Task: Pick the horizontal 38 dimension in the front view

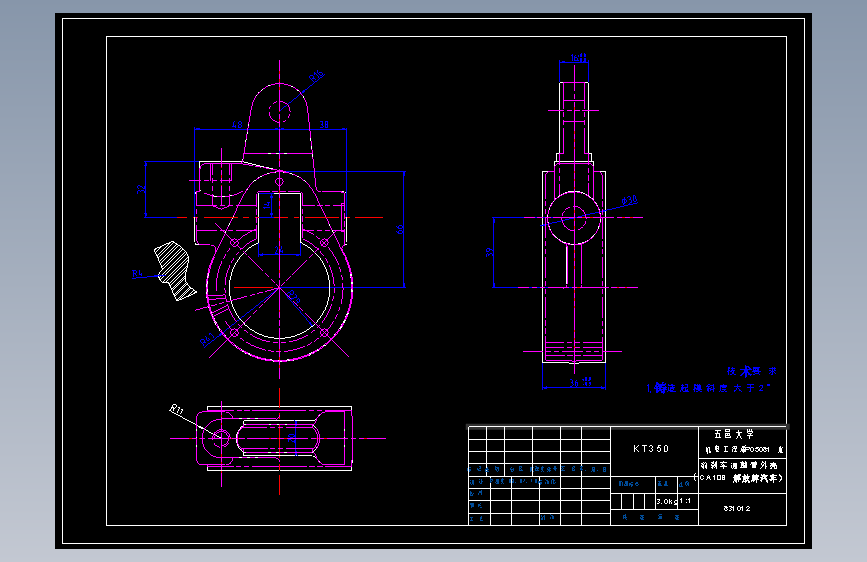Action: click(x=324, y=124)
